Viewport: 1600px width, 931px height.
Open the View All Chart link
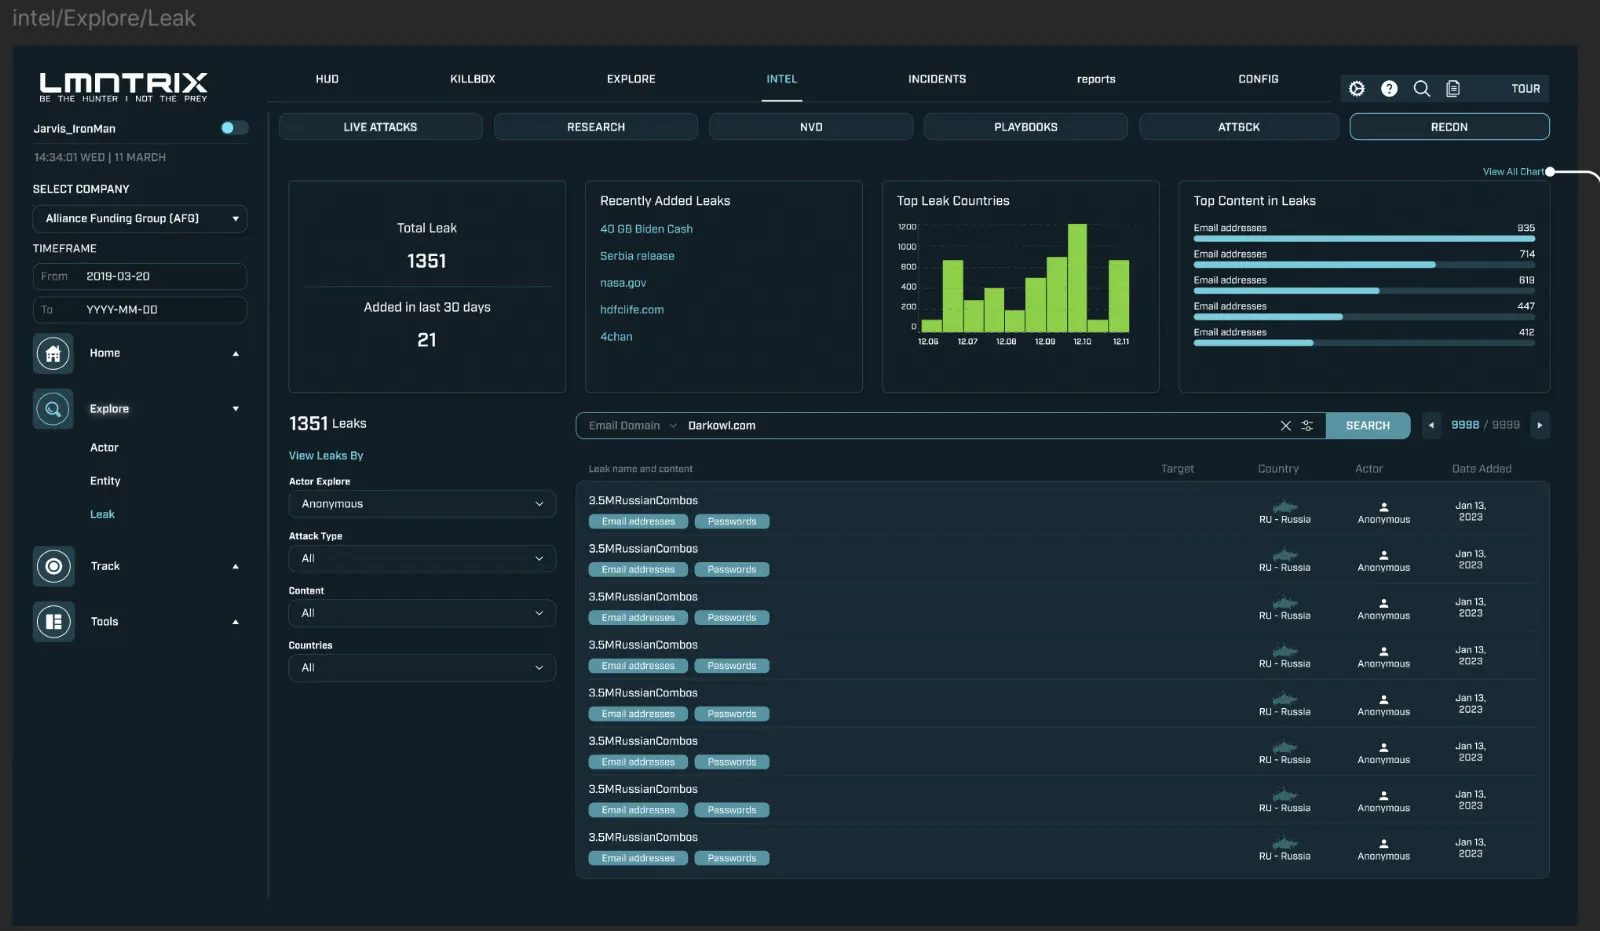click(1513, 172)
